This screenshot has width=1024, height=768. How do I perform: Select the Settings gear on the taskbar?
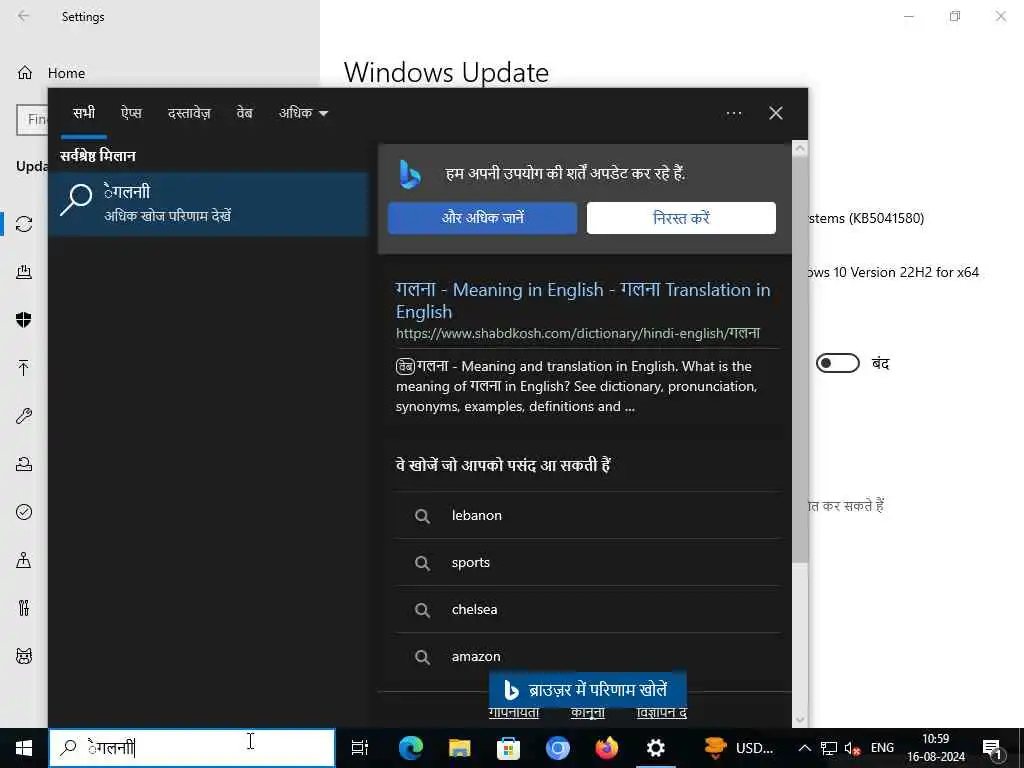point(656,748)
